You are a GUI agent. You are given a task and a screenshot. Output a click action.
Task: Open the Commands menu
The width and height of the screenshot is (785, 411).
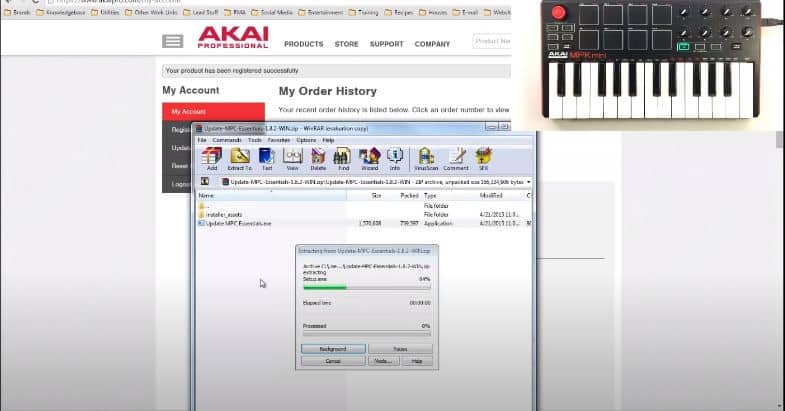point(227,140)
